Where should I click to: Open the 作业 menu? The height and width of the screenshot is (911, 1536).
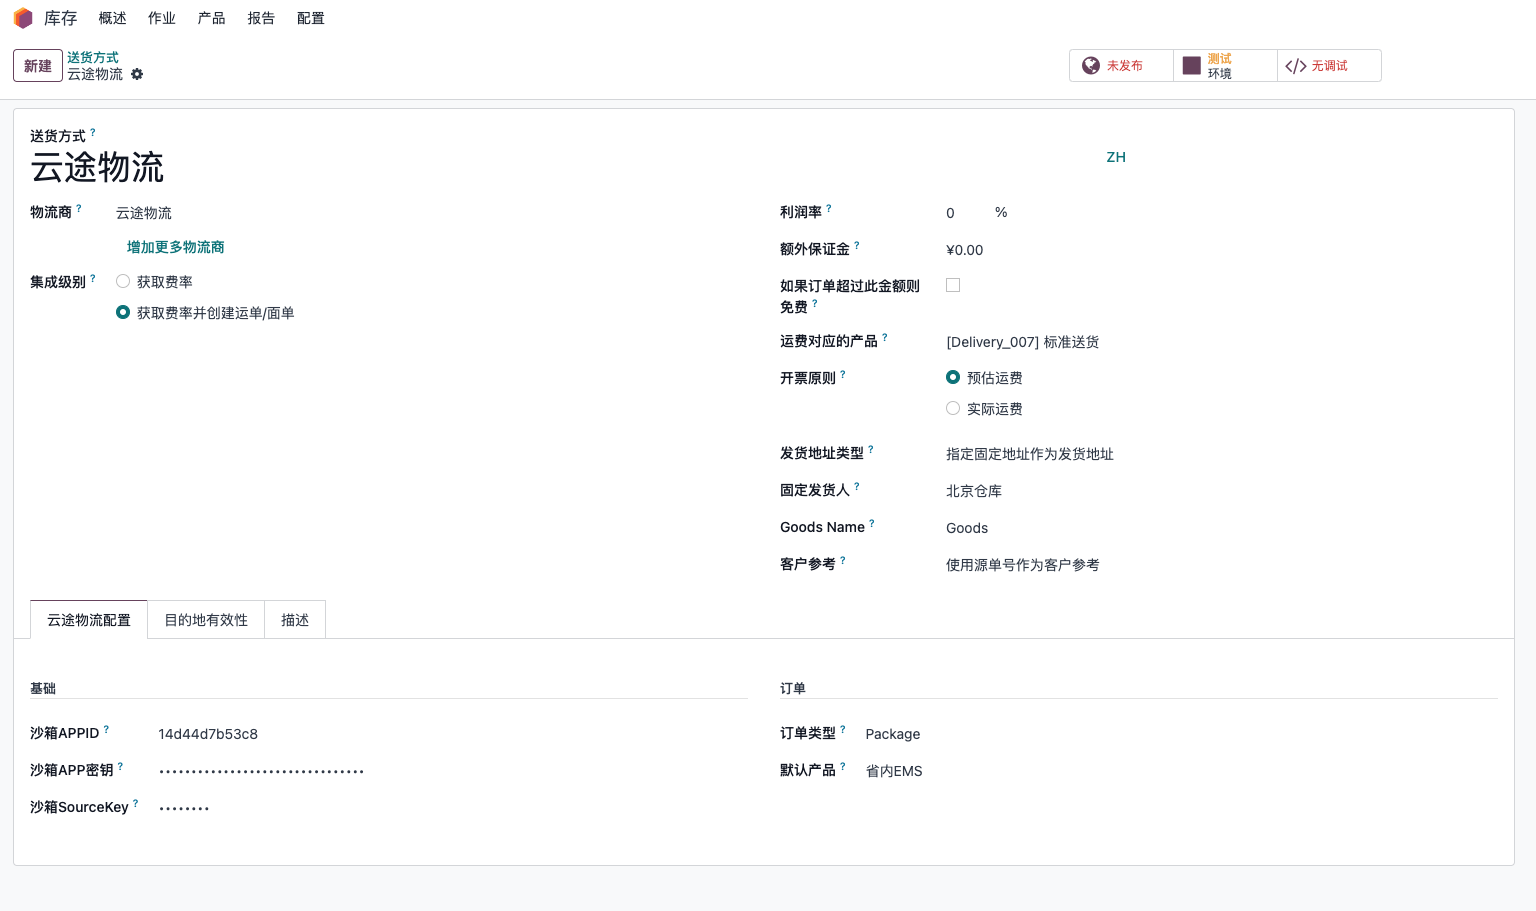click(162, 18)
